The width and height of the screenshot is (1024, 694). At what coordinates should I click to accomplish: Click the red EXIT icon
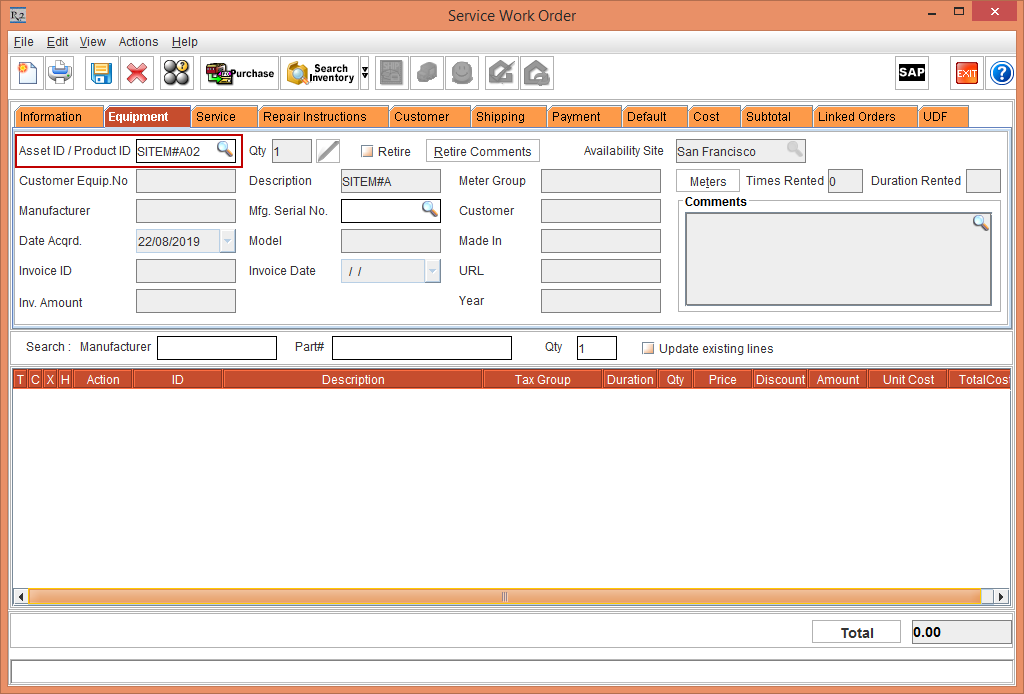(x=966, y=73)
